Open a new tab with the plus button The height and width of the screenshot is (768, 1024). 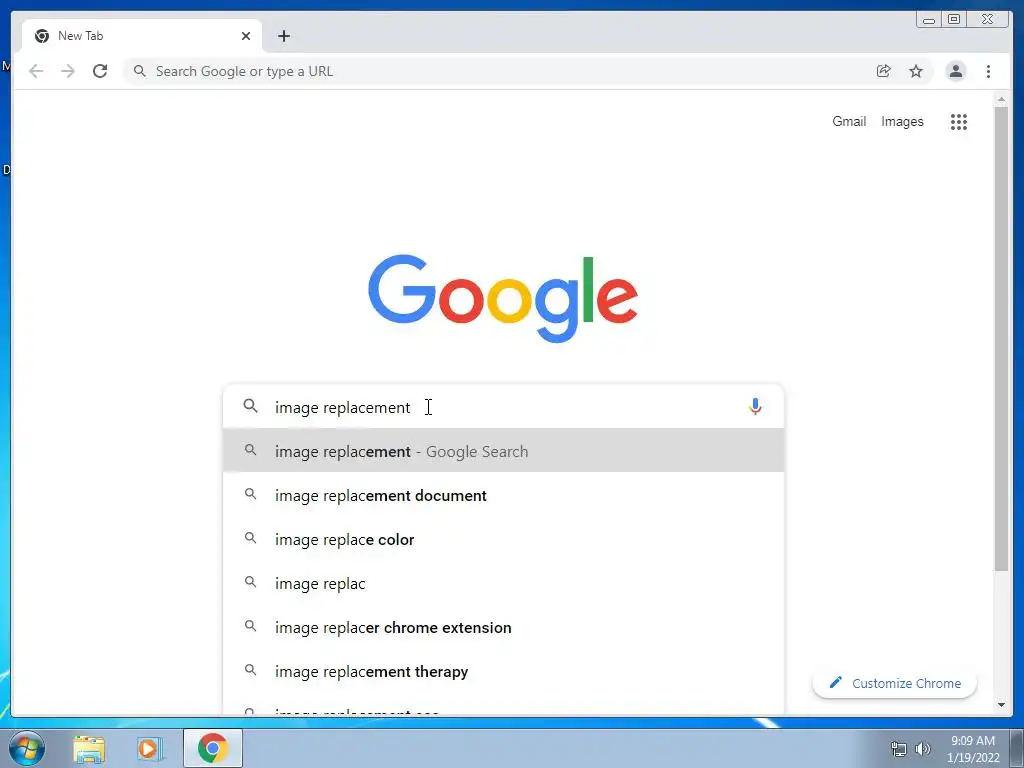point(283,36)
